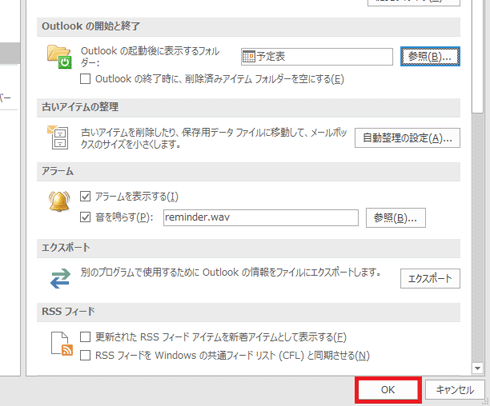This screenshot has height=406, width=490.
Task: Uncheck アラームを表示する checkbox
Action: tap(85, 196)
